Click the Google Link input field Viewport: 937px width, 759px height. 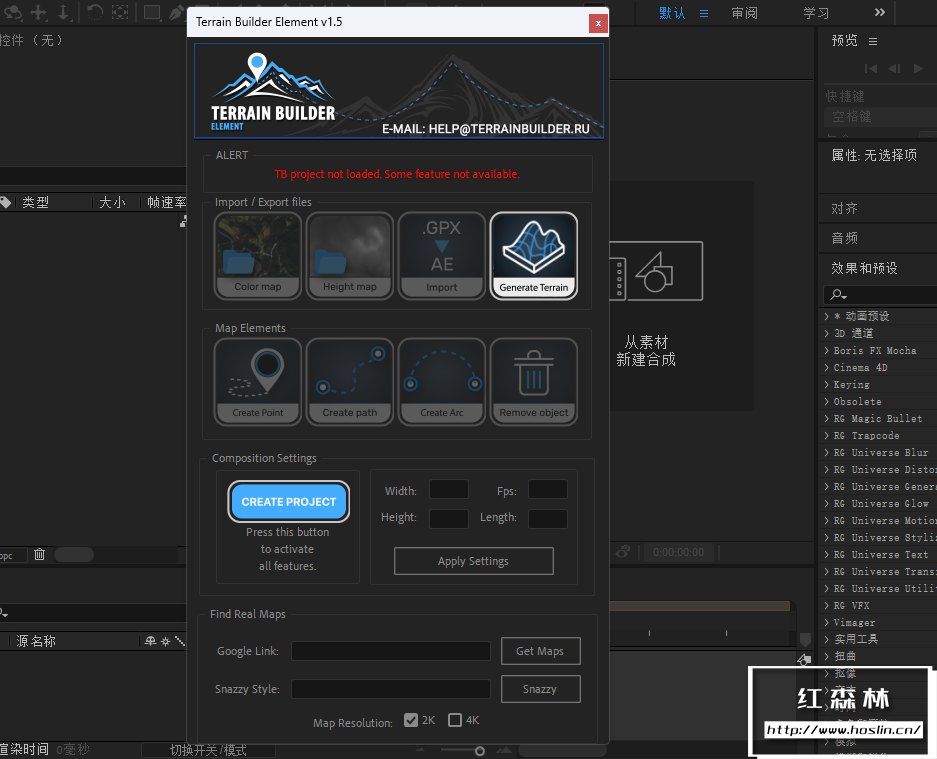coord(391,651)
